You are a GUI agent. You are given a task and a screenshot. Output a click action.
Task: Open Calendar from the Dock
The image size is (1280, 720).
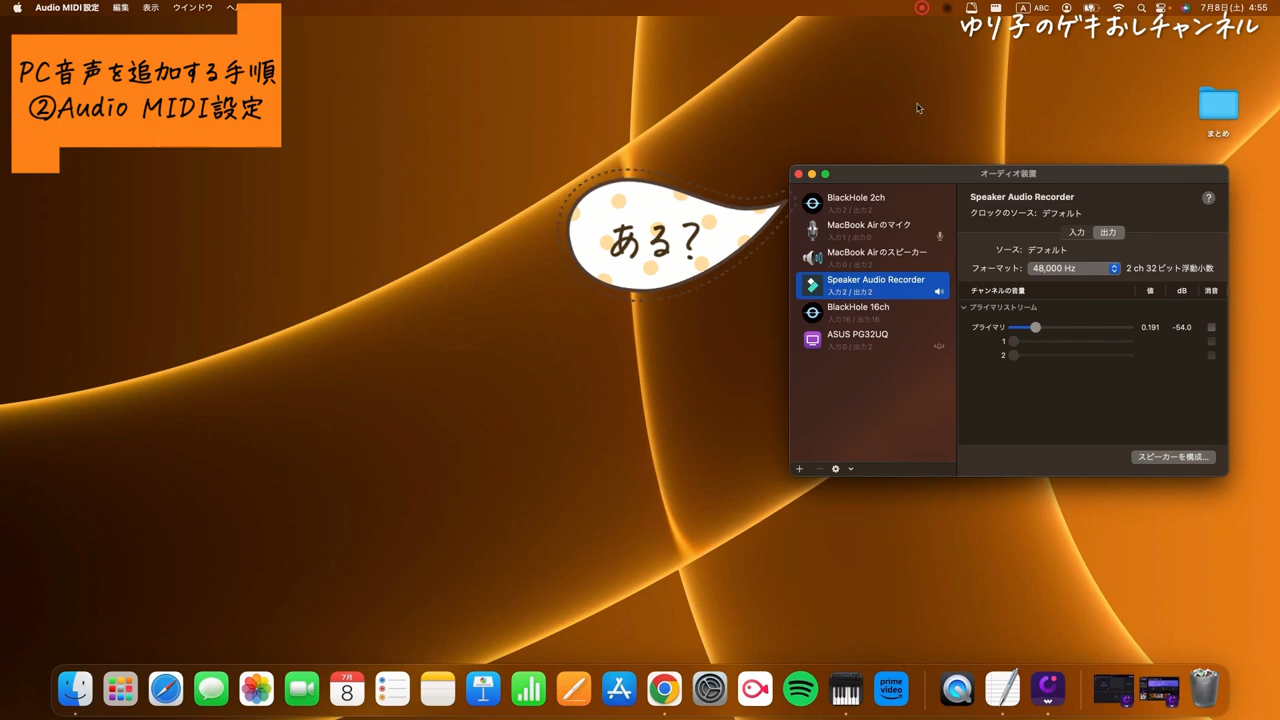[347, 689]
